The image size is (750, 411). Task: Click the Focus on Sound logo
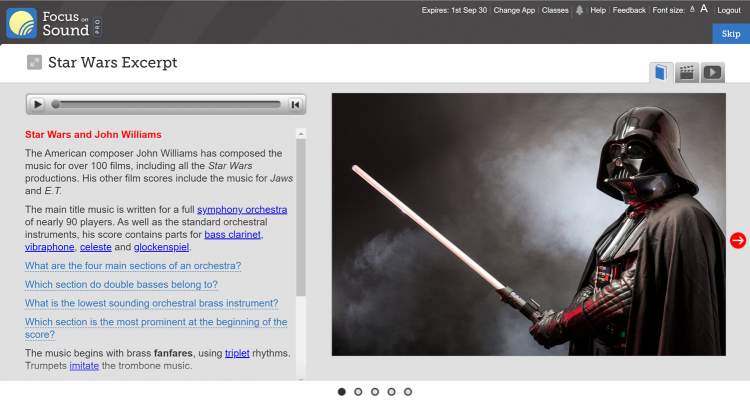click(54, 23)
